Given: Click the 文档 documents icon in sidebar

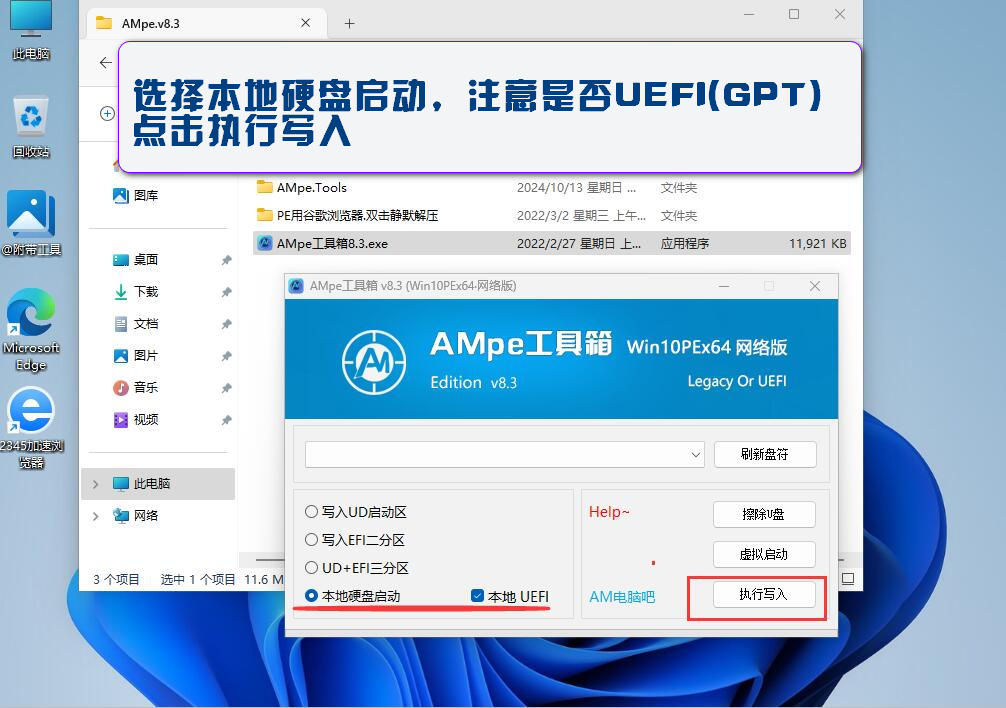Looking at the screenshot, I should pos(121,324).
